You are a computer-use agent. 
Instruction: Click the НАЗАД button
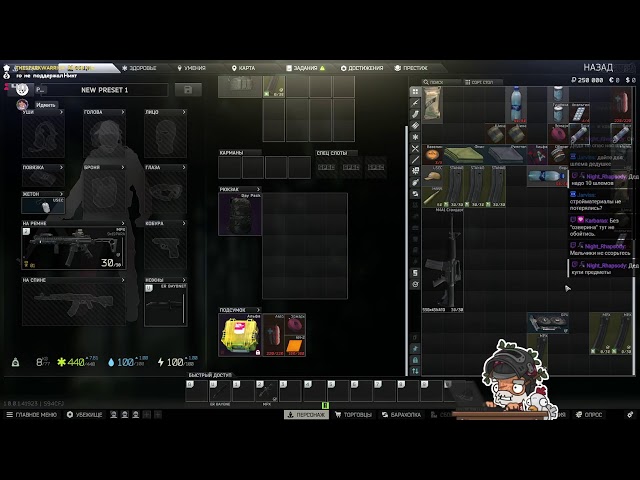(598, 67)
